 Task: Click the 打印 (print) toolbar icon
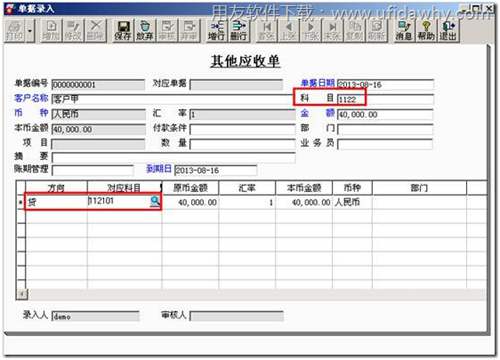[x=15, y=30]
